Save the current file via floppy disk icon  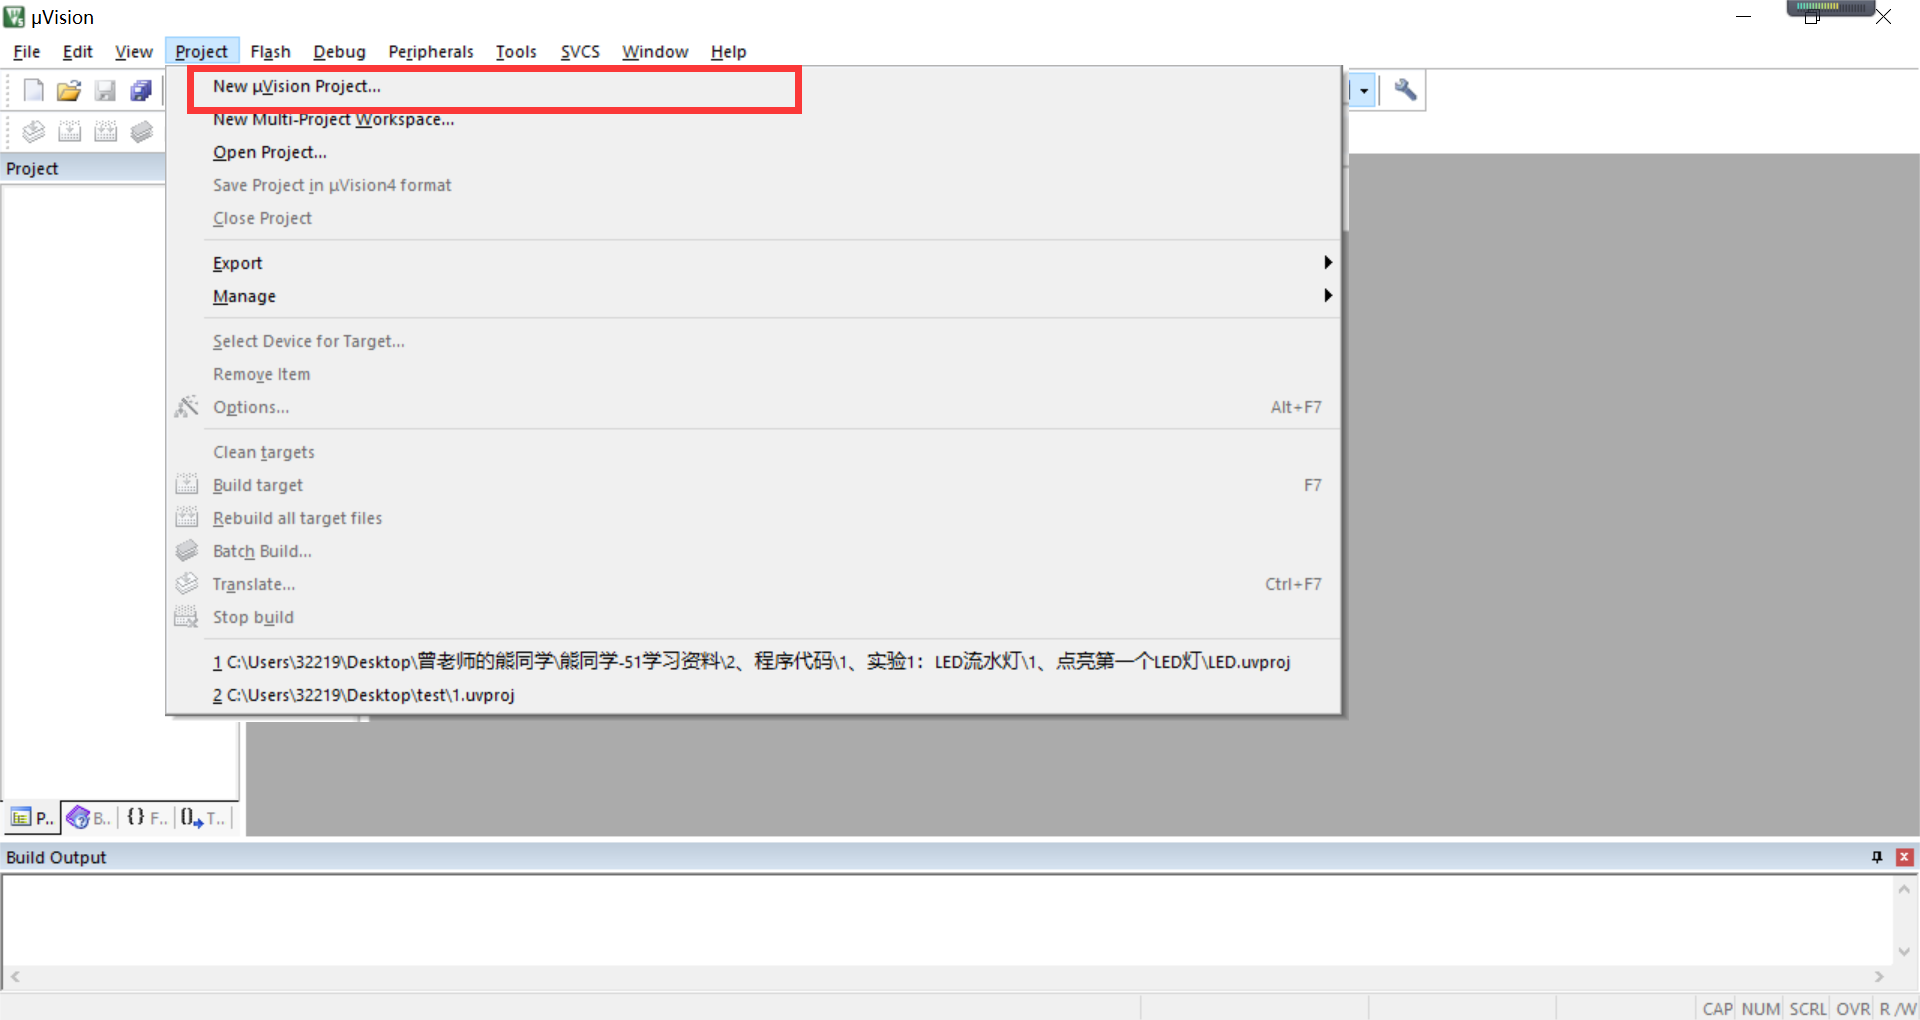(105, 90)
